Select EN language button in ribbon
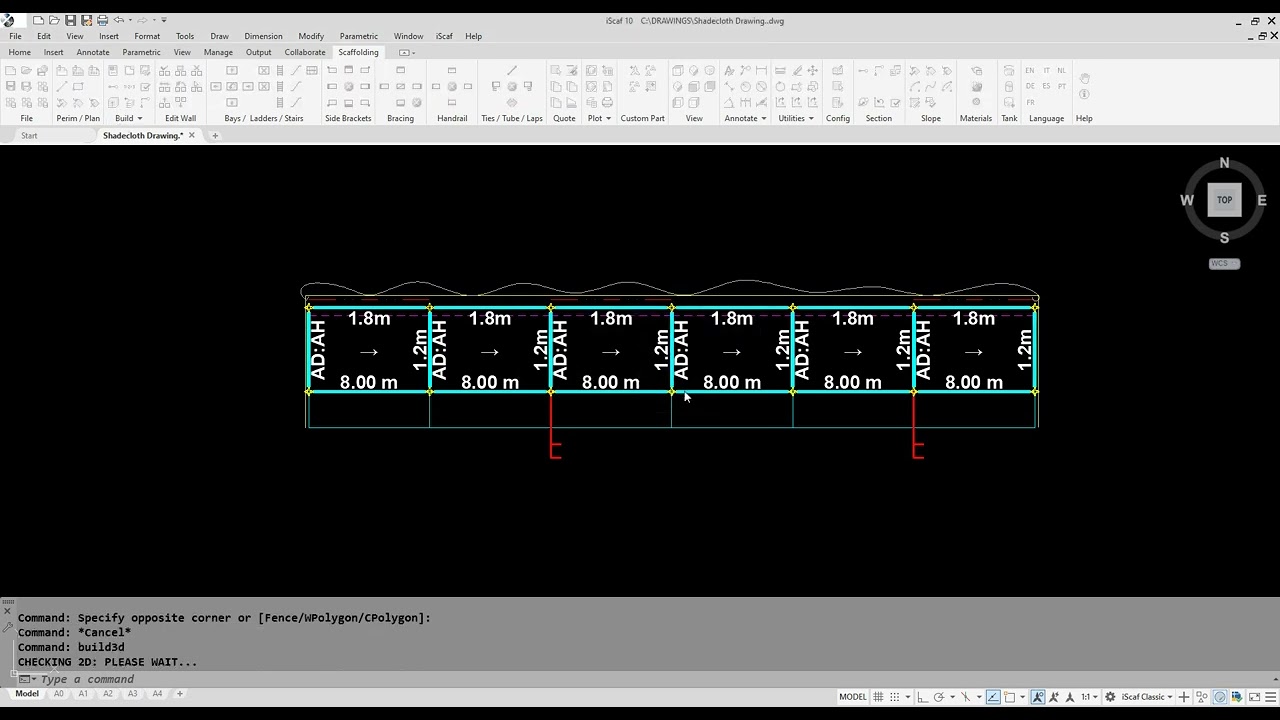This screenshot has height=720, width=1280. point(1030,70)
